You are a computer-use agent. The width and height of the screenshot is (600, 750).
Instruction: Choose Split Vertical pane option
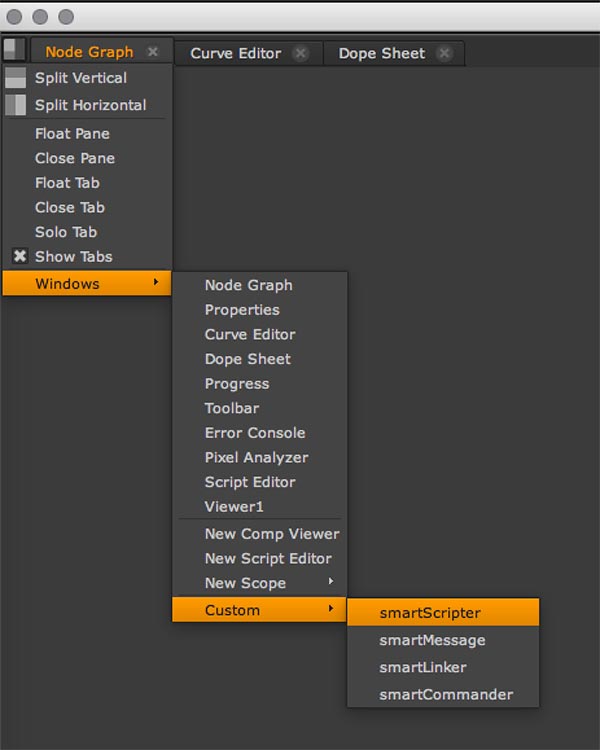point(80,78)
